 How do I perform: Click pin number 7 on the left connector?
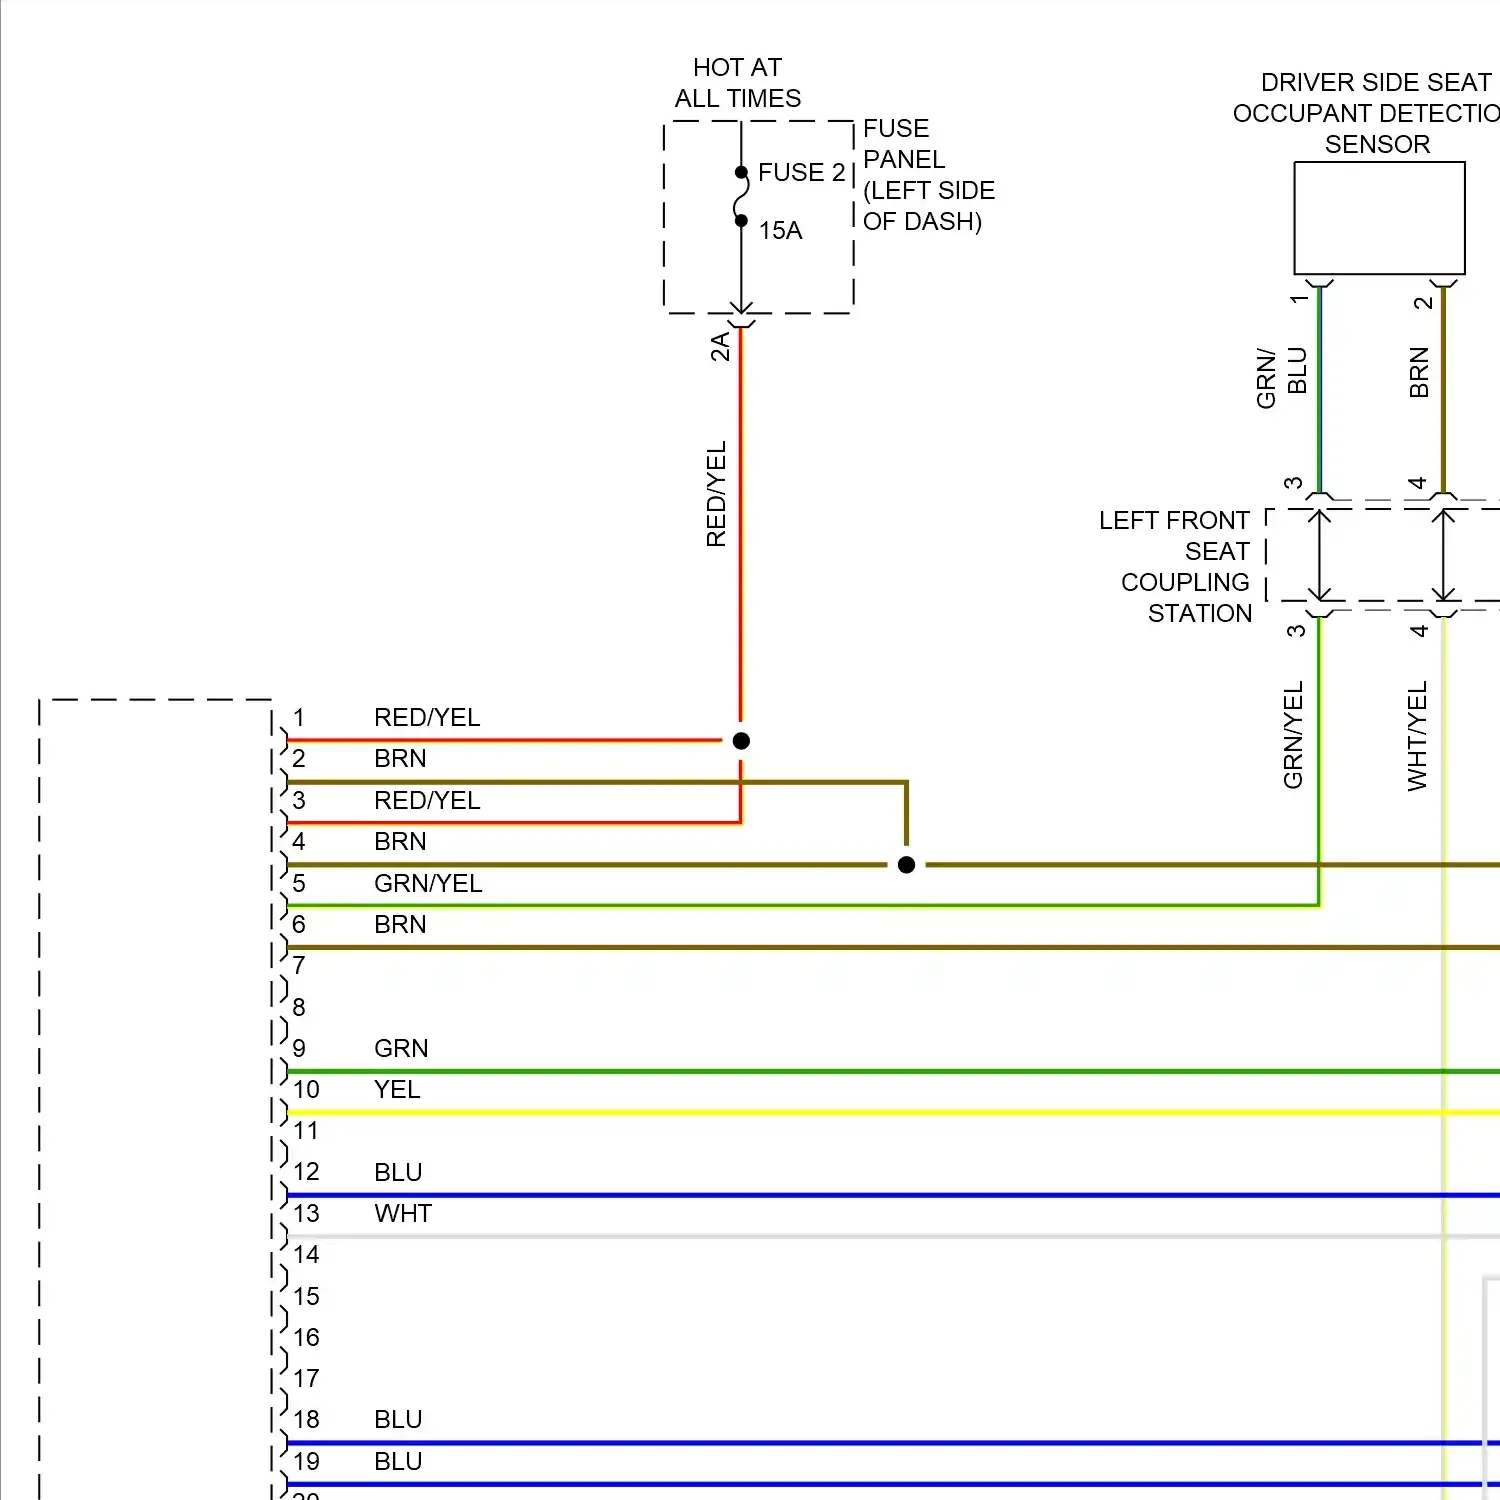coord(299,966)
